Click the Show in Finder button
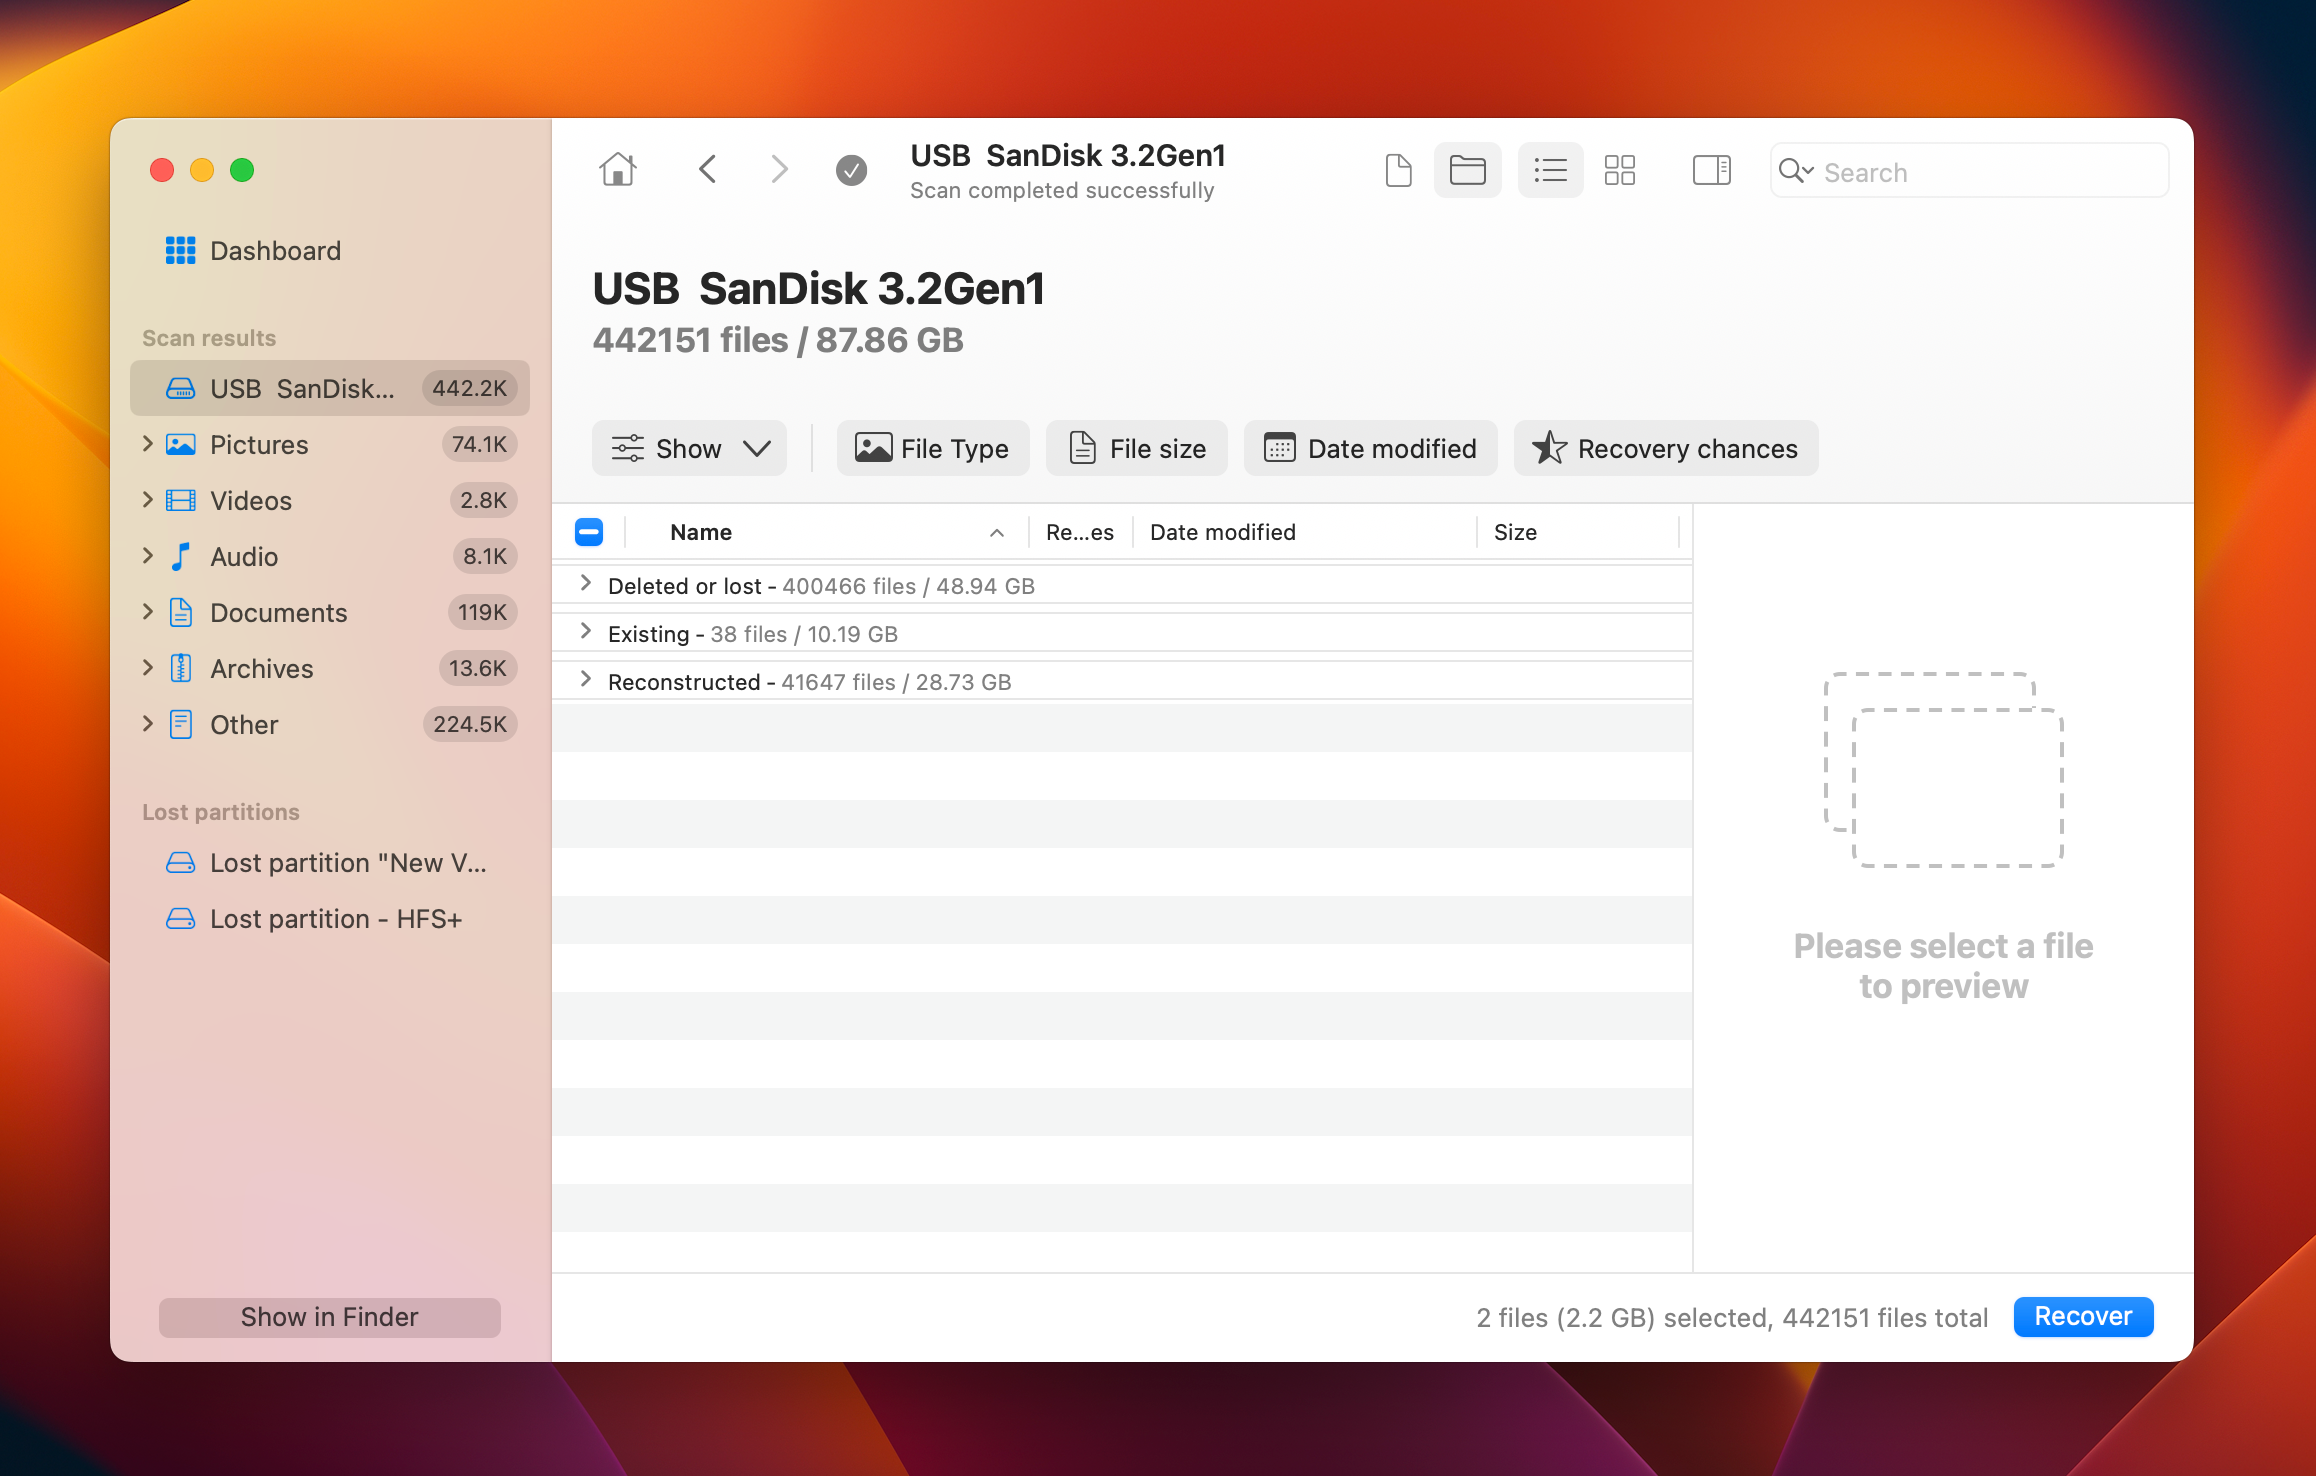This screenshot has width=2316, height=1476. (327, 1316)
